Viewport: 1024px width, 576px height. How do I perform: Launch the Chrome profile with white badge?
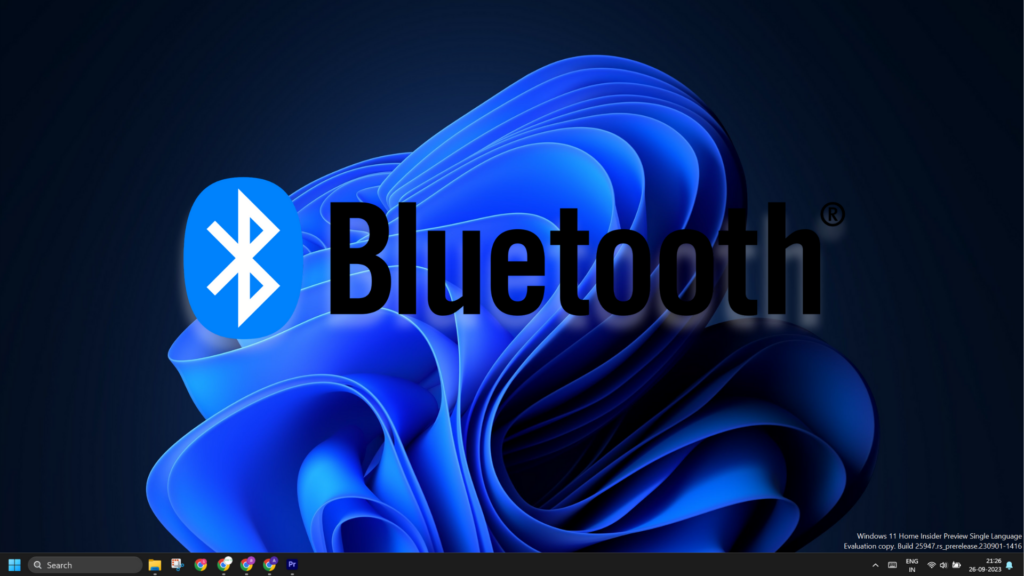223,564
